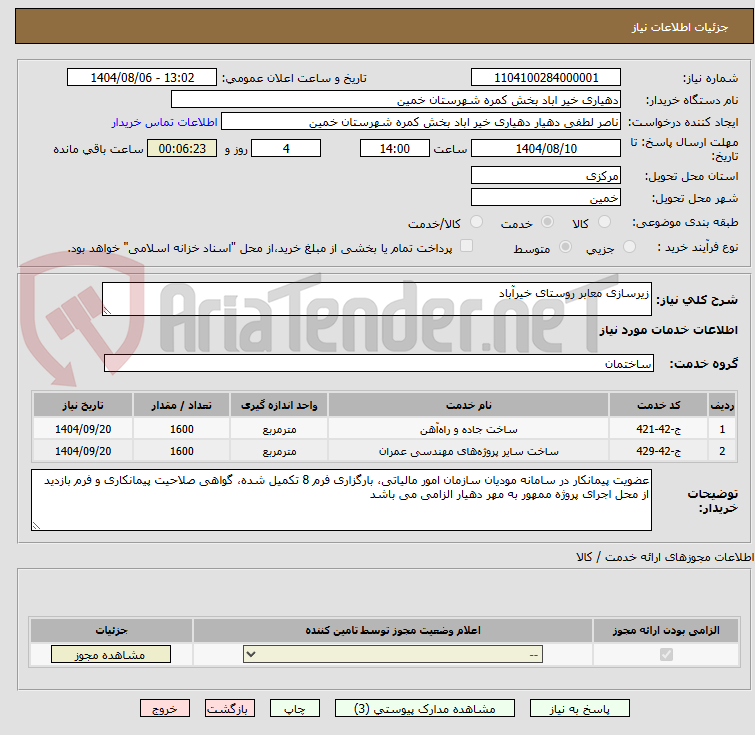
Task: Click quantity 1600 in row 1
Action: point(182,429)
